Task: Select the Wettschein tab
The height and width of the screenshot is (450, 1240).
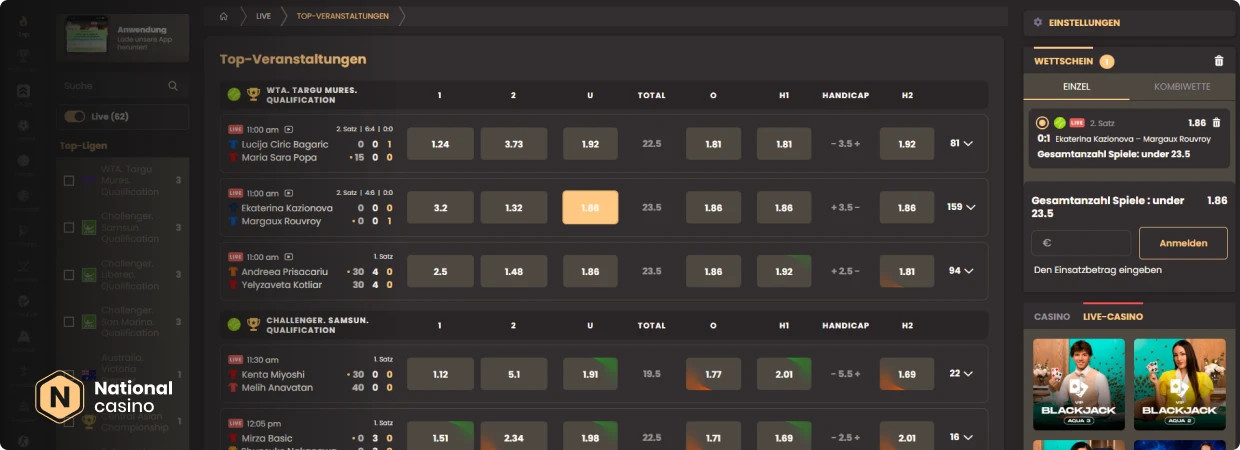Action: click(x=1064, y=61)
